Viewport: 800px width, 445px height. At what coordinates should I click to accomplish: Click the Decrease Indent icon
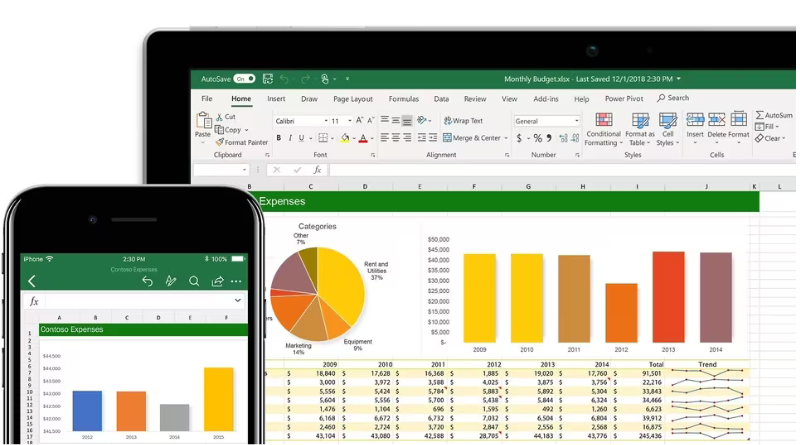coord(422,138)
